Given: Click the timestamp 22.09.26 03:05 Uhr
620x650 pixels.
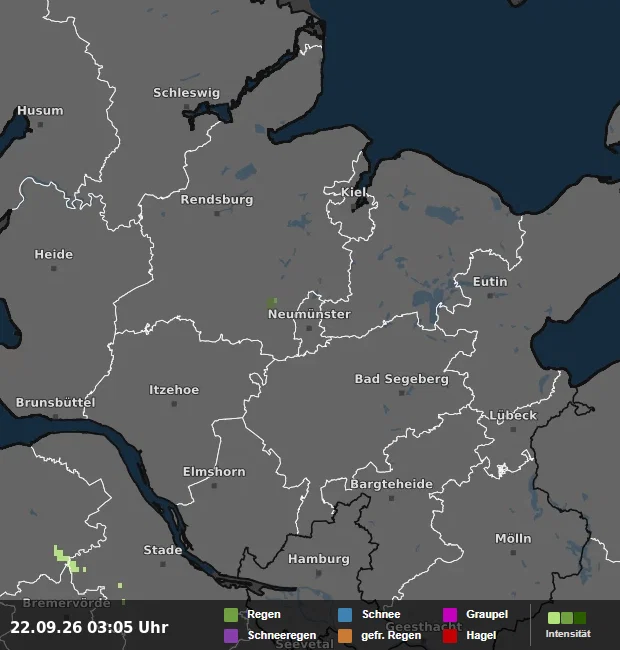Looking at the screenshot, I should pyautogui.click(x=89, y=627).
